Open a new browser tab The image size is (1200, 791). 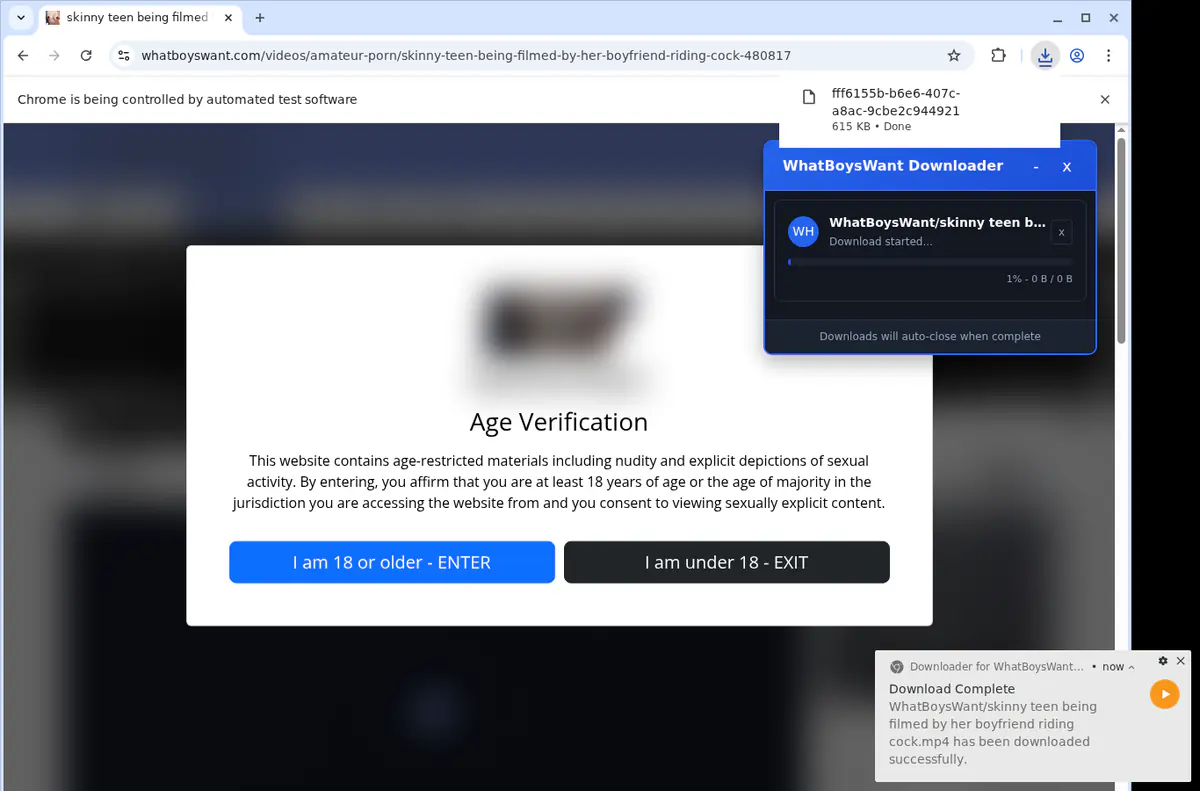(260, 18)
